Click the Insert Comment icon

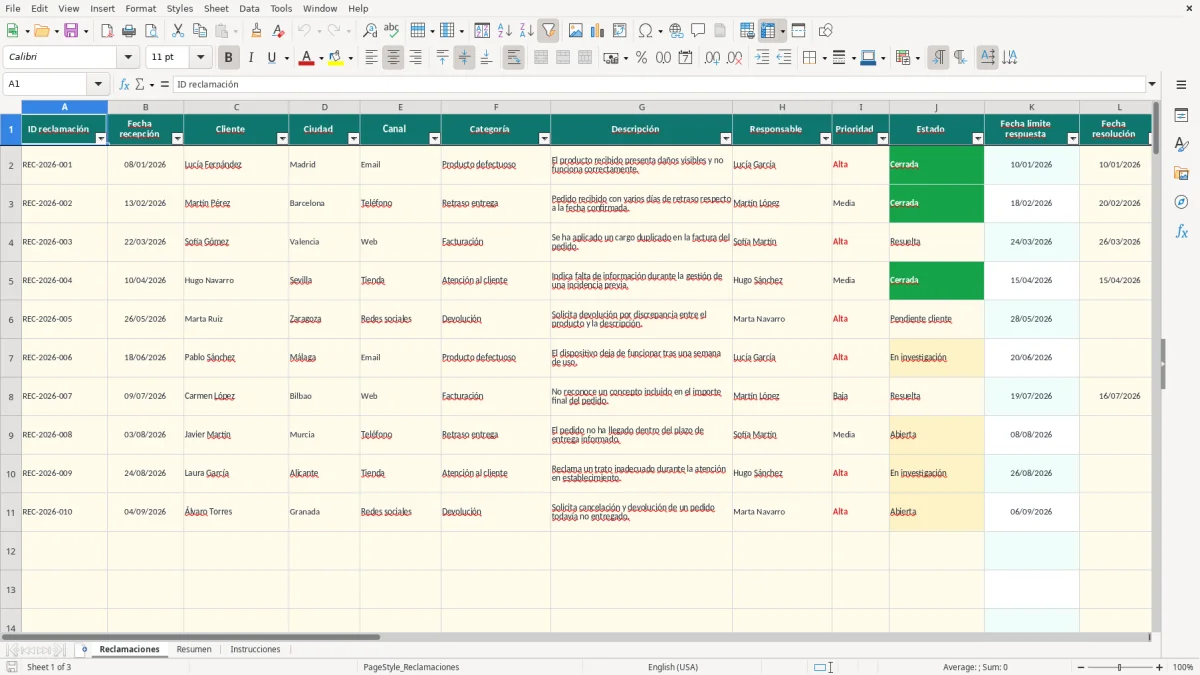click(x=698, y=31)
